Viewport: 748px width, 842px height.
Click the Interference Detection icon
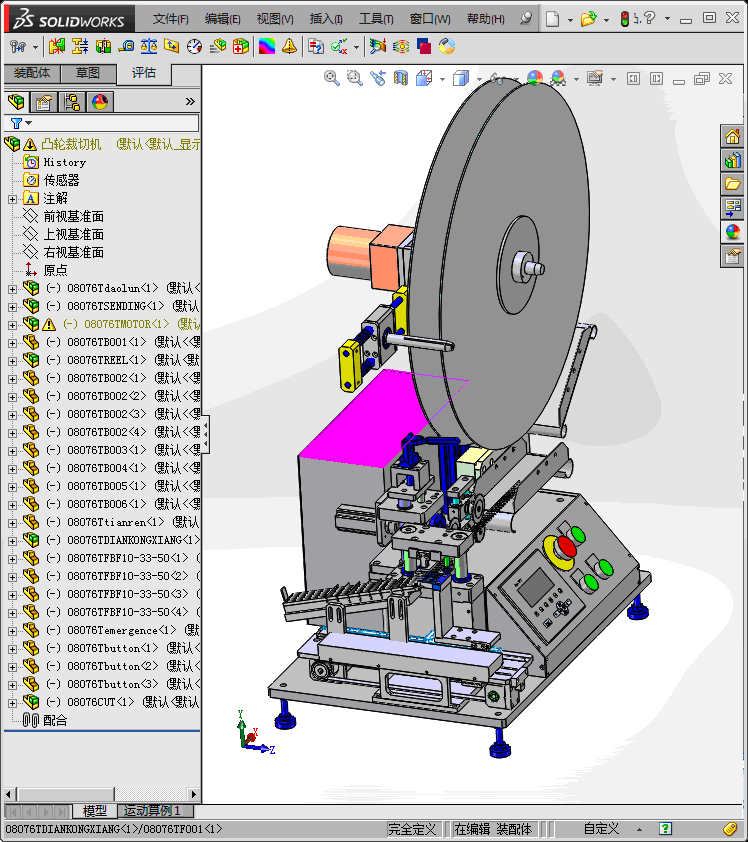[56, 47]
